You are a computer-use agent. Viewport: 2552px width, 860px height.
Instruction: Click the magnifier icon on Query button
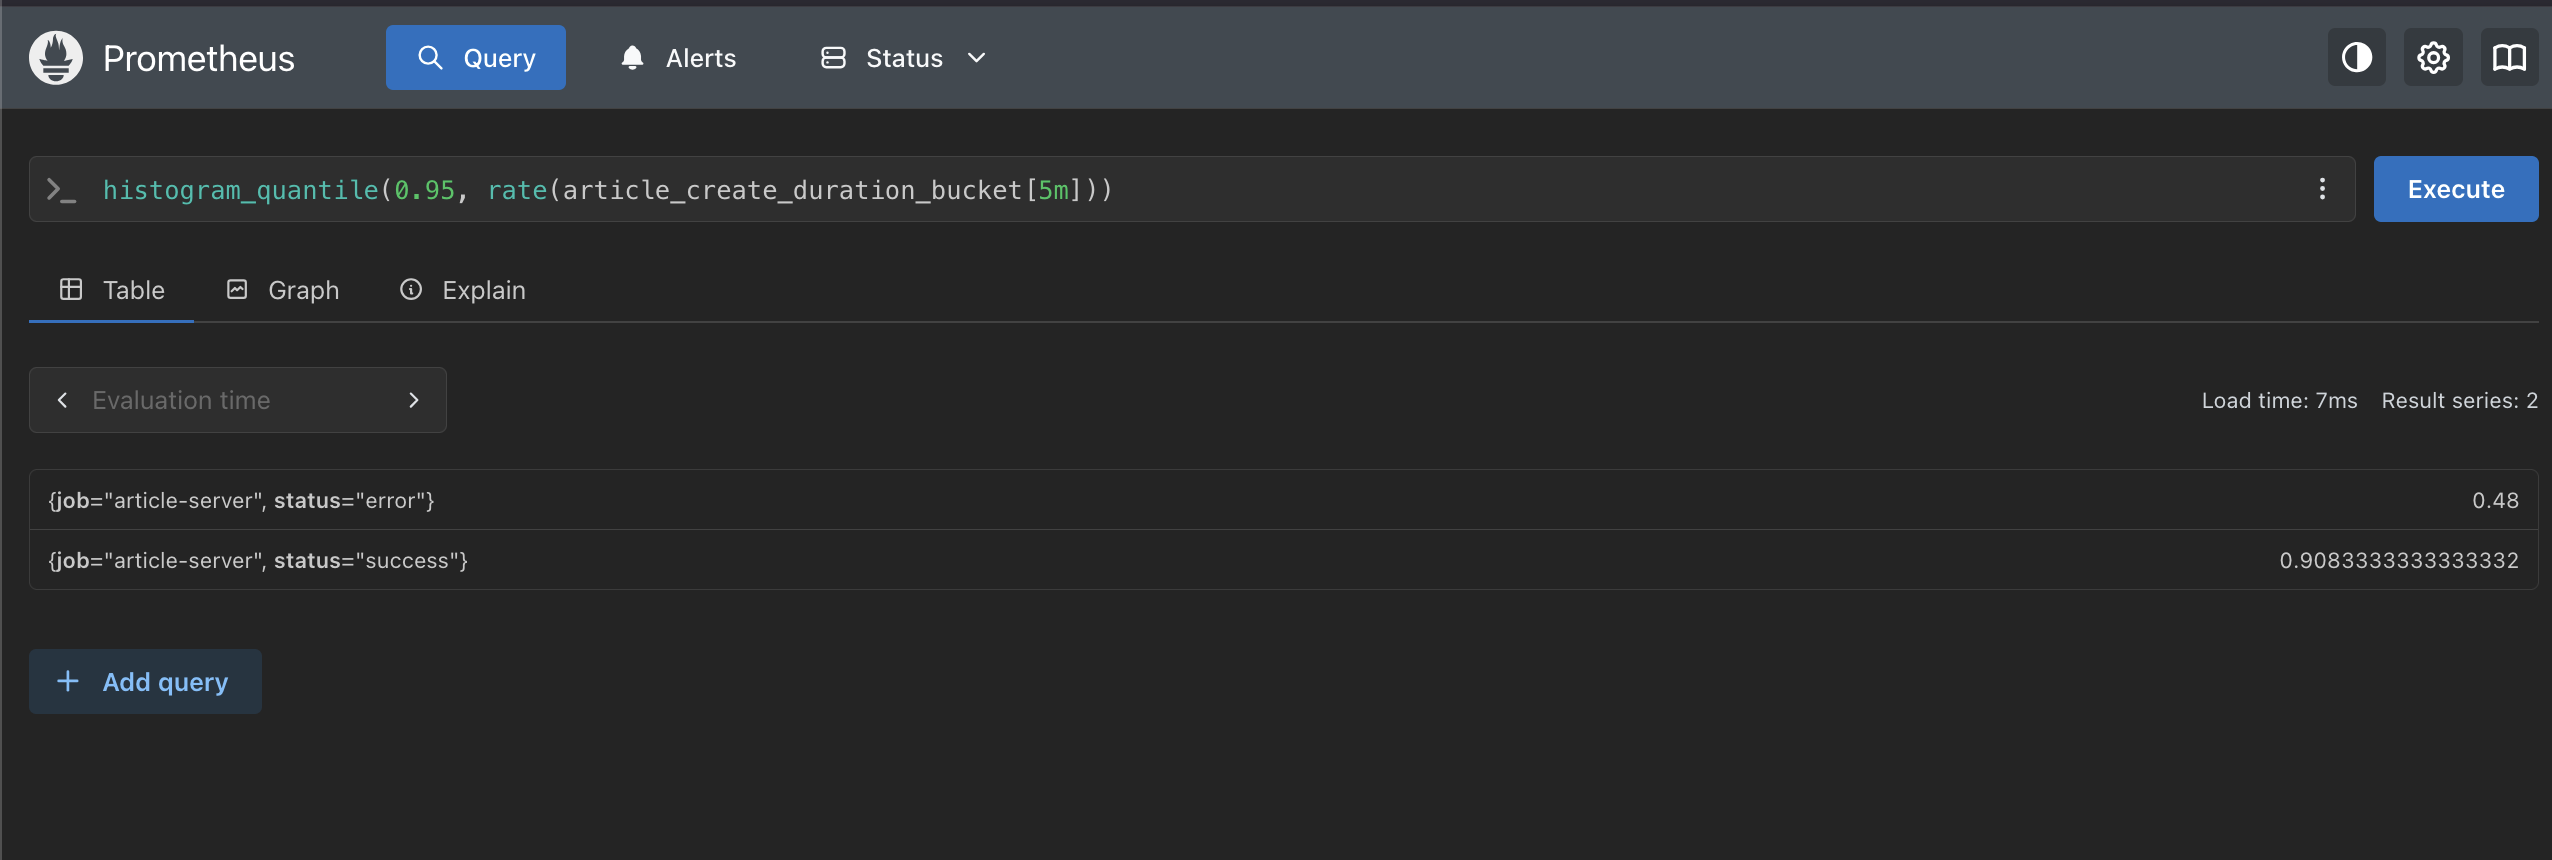coord(430,58)
